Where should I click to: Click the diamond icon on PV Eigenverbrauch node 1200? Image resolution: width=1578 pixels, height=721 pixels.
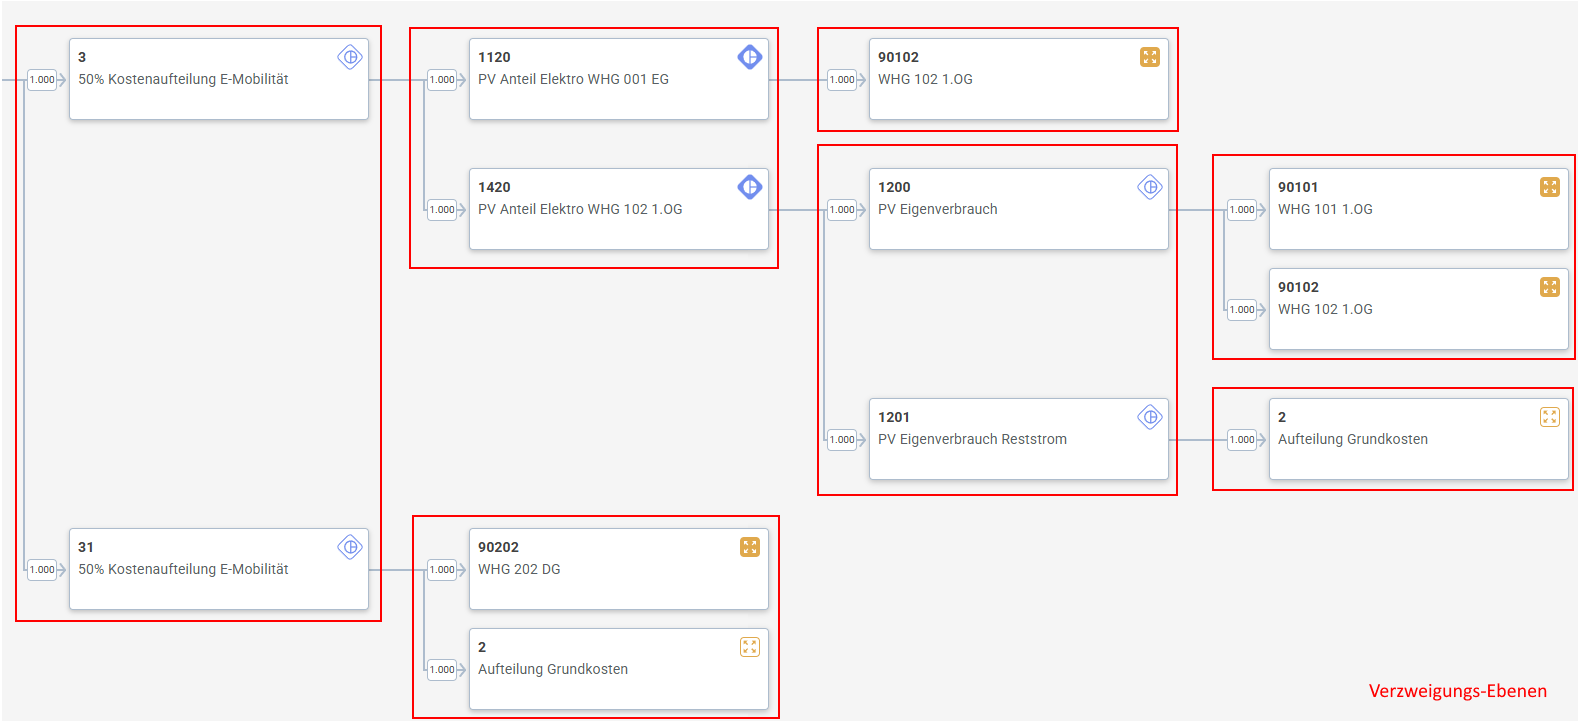1149,187
